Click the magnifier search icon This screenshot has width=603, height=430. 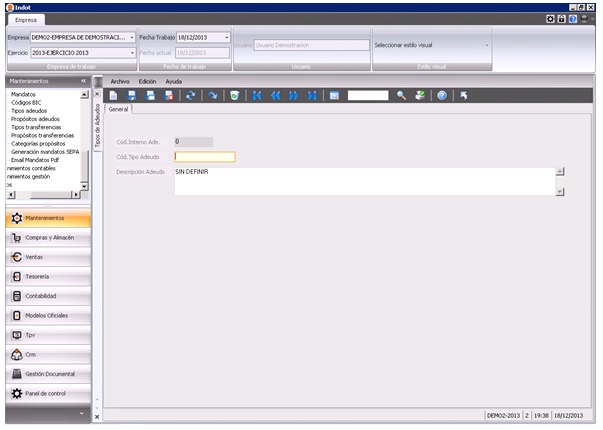pyautogui.click(x=401, y=95)
